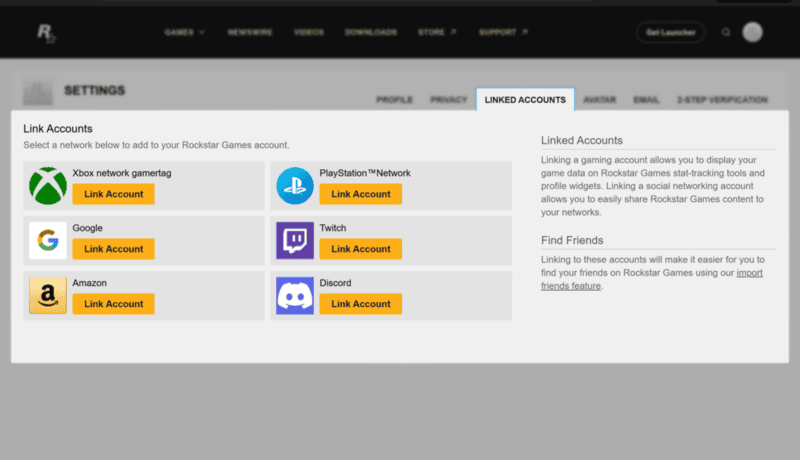The image size is (800, 460).
Task: Click the Twitch logo icon
Action: tap(295, 241)
